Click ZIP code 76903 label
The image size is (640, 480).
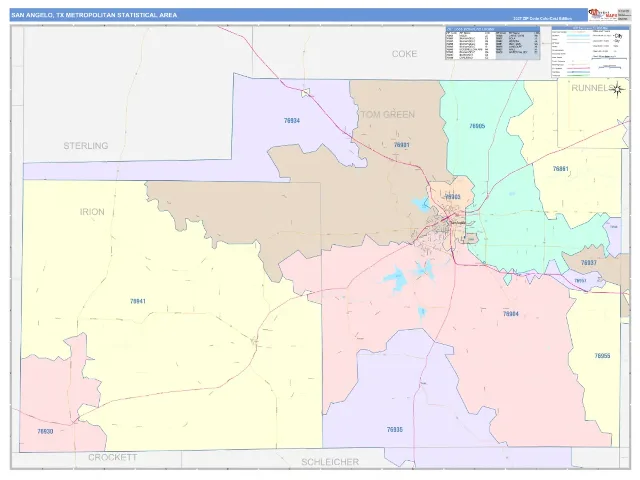coord(452,197)
